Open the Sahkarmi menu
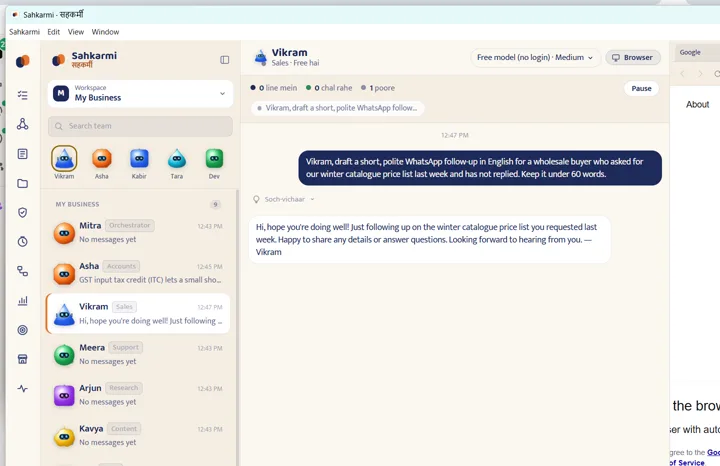720x466 pixels. pyautogui.click(x=24, y=32)
